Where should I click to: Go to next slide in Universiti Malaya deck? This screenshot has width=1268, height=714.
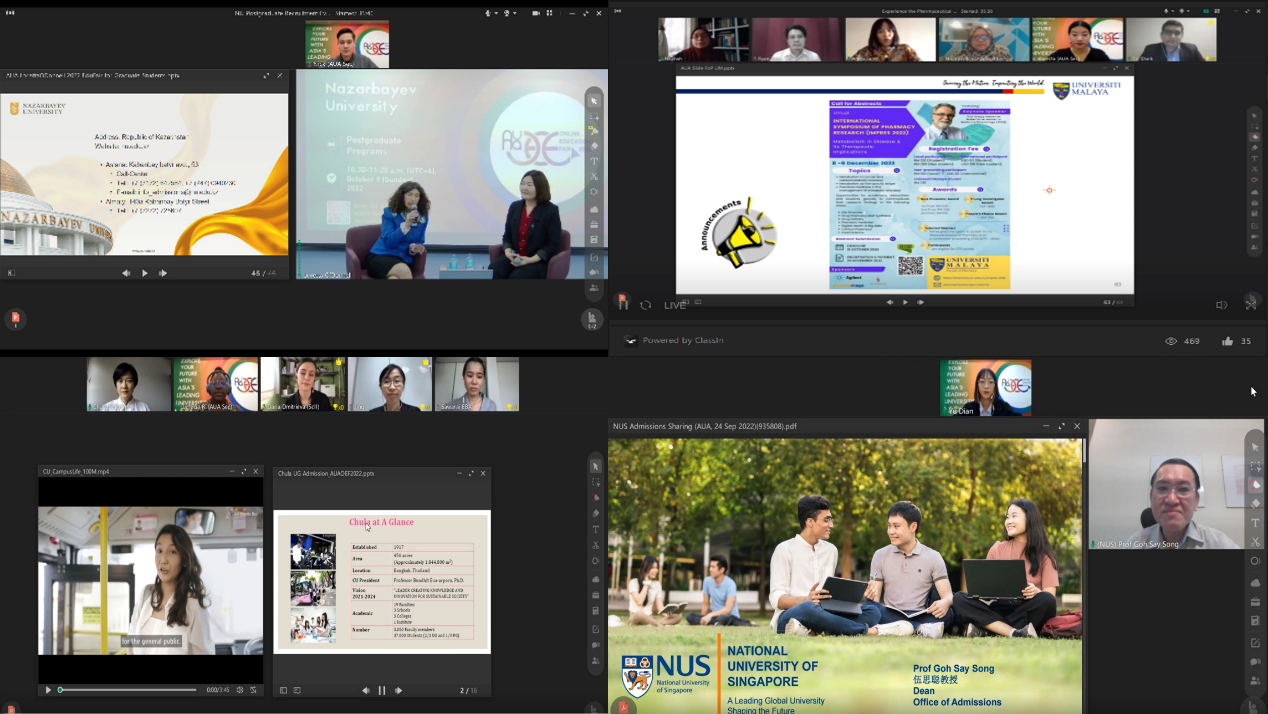click(x=921, y=302)
